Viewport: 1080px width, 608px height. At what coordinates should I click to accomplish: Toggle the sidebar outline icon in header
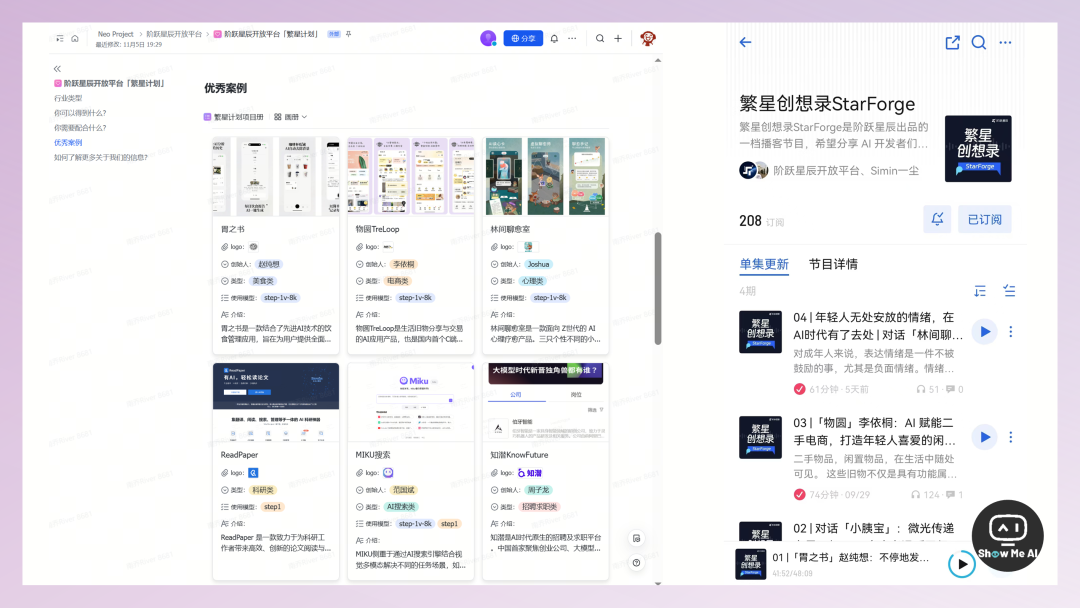tap(60, 39)
